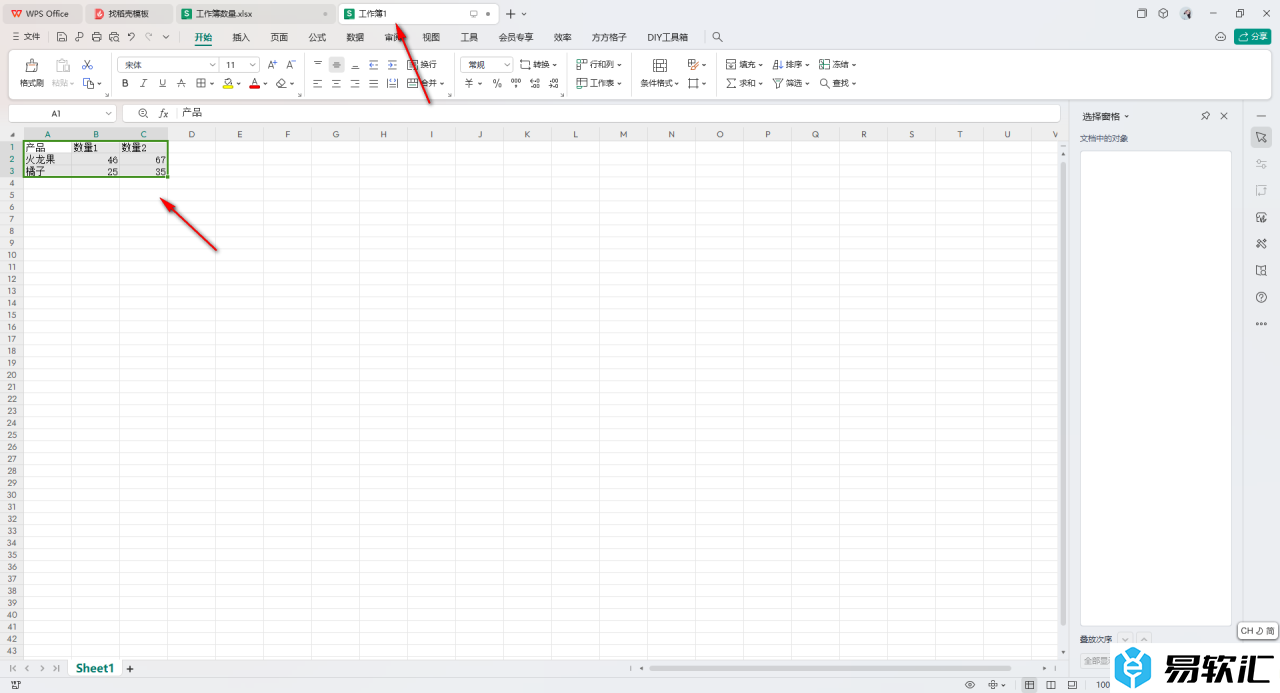Toggle horizontal center alignment
The height and width of the screenshot is (693, 1280).
point(336,83)
